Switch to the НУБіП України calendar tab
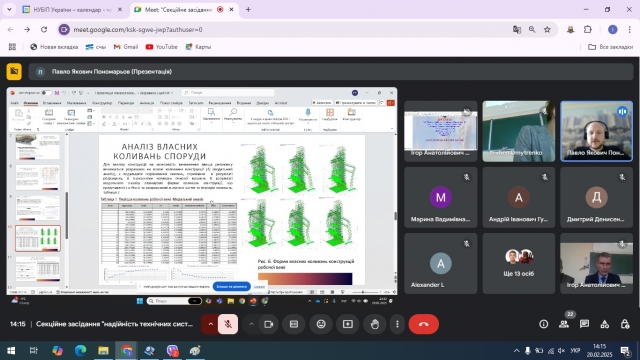This screenshot has height=360, width=640. (73, 9)
